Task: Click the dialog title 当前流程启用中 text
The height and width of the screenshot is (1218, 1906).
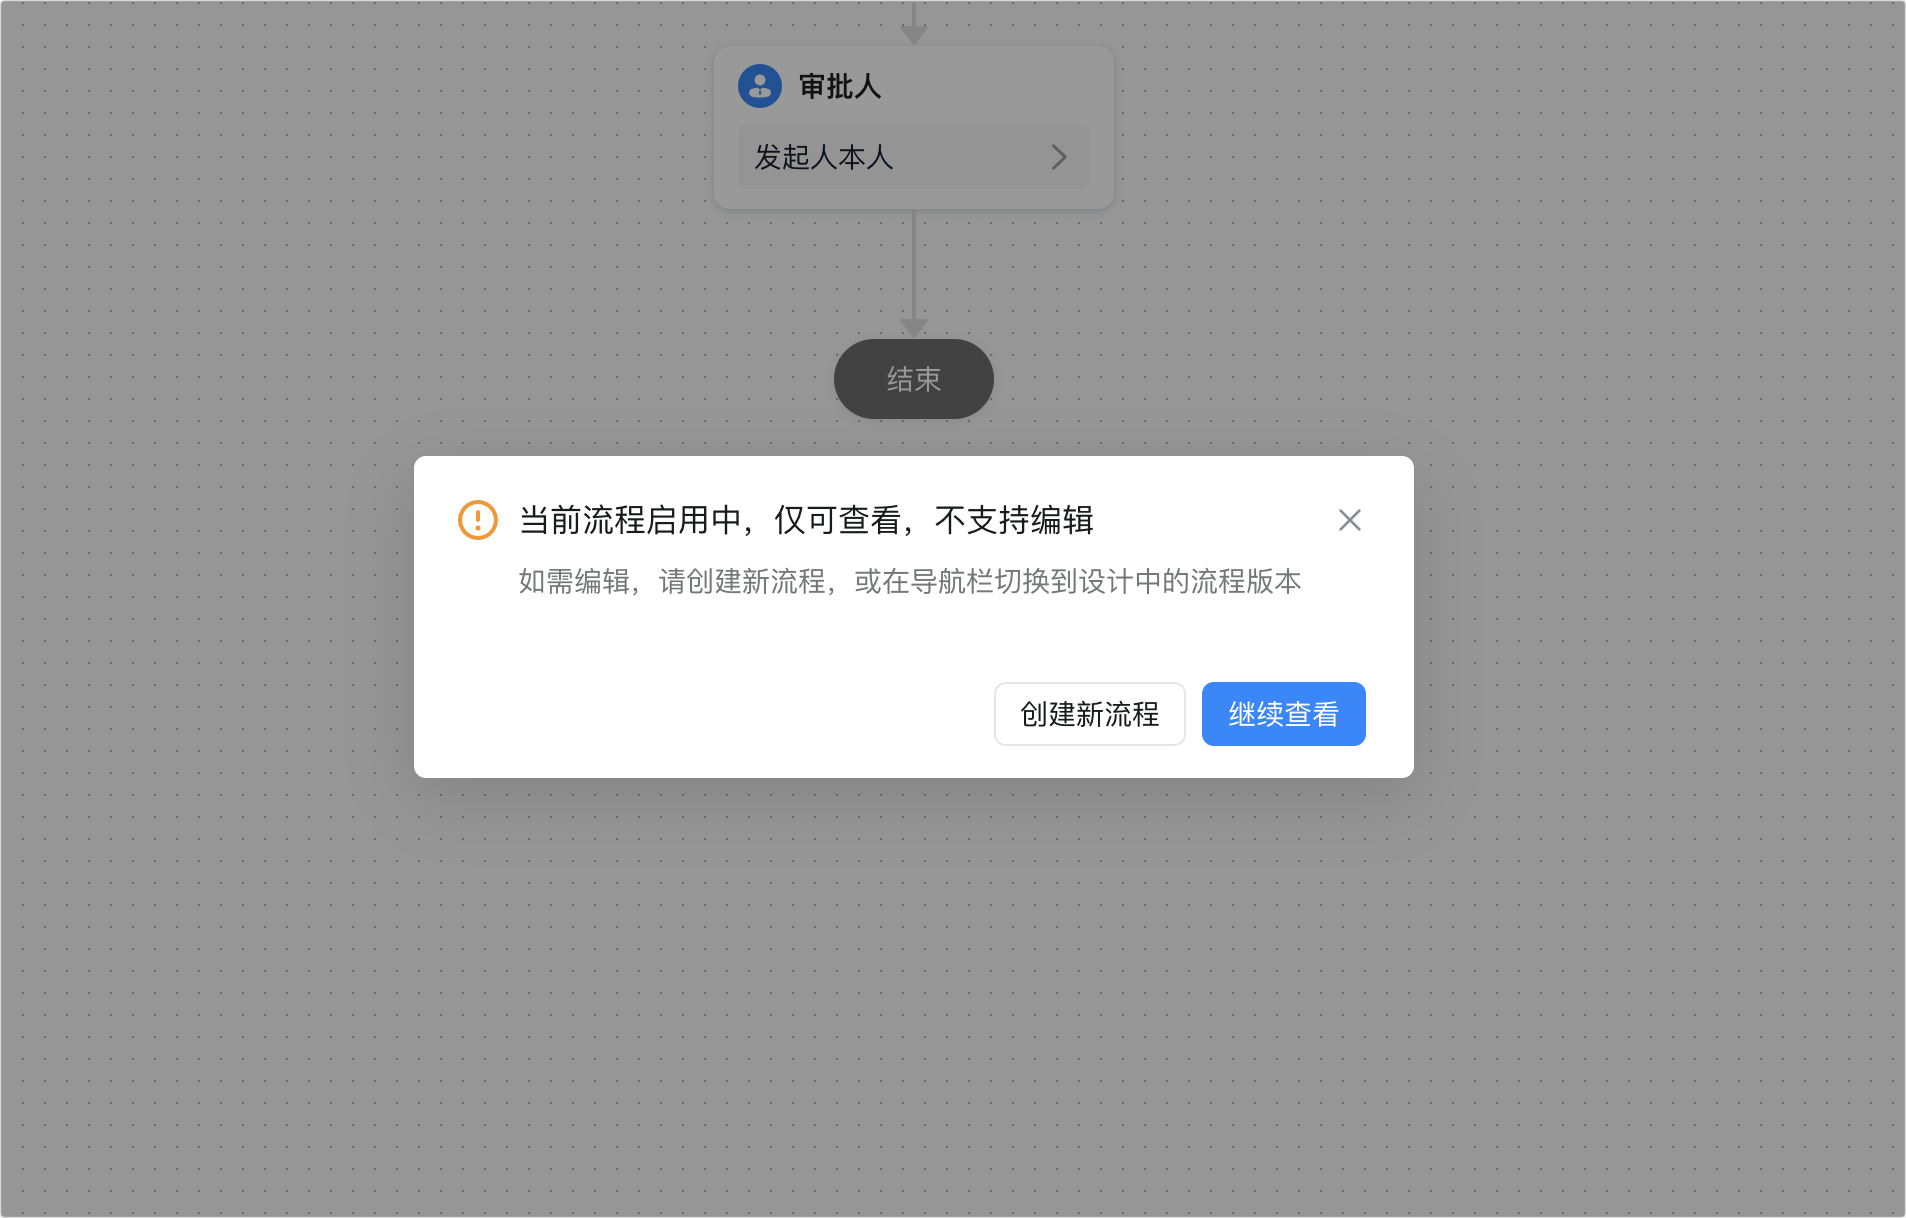Action: tap(629, 520)
